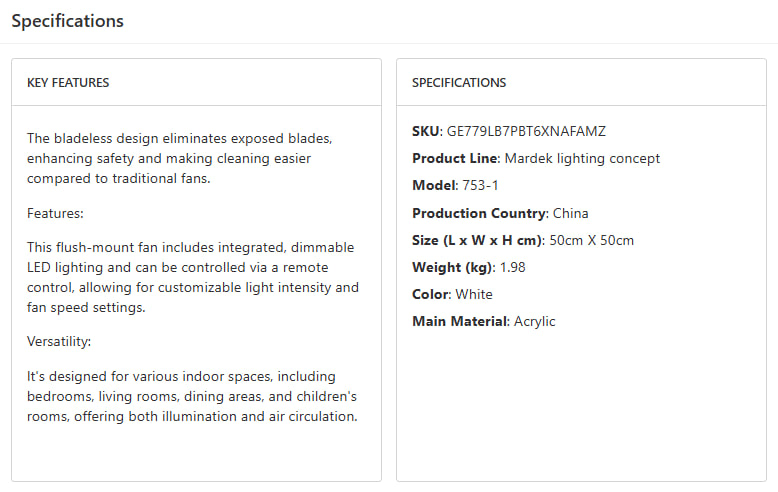Click the material value "Acrylic"
The height and width of the screenshot is (492, 778).
click(535, 321)
